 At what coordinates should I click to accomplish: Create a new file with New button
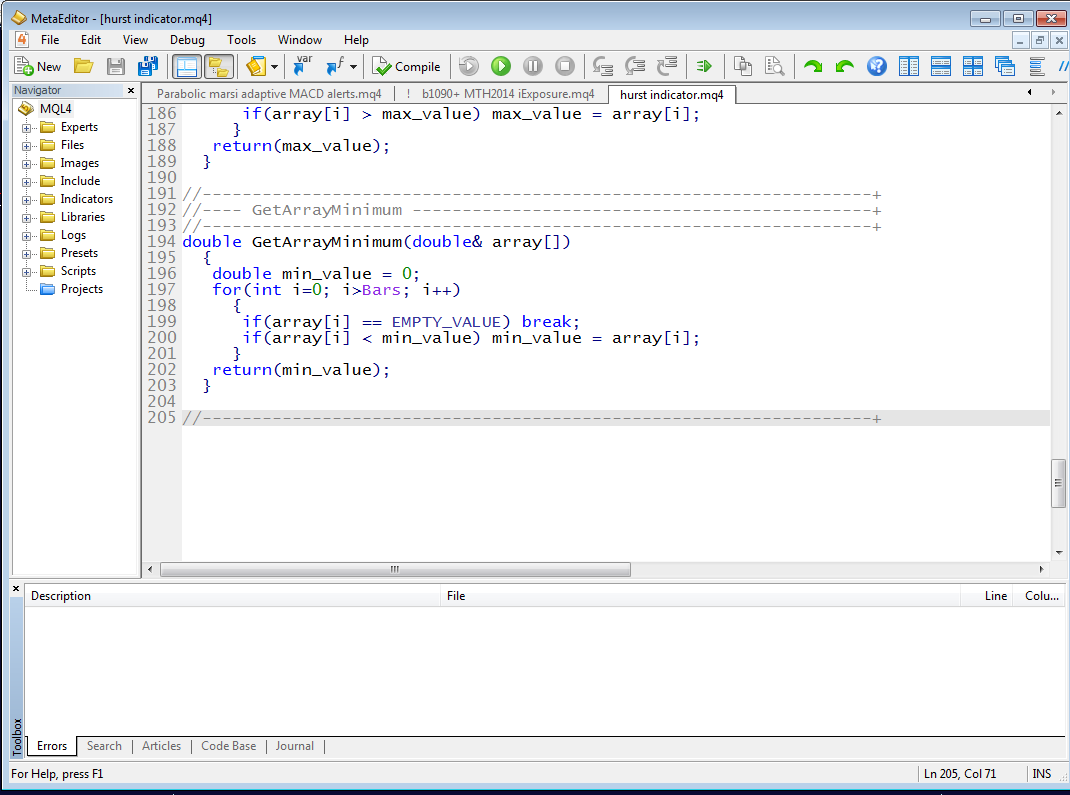point(38,67)
